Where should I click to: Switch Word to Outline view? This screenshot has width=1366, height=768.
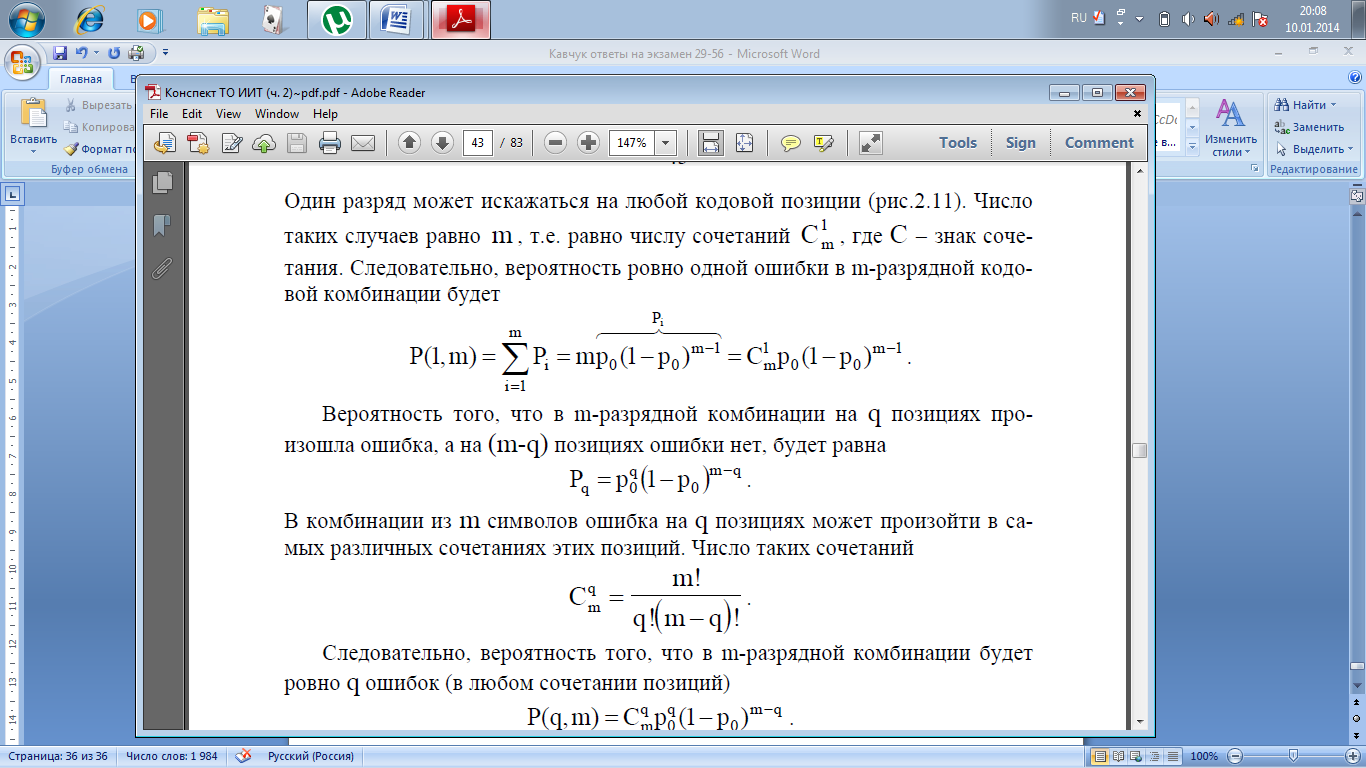(1155, 757)
